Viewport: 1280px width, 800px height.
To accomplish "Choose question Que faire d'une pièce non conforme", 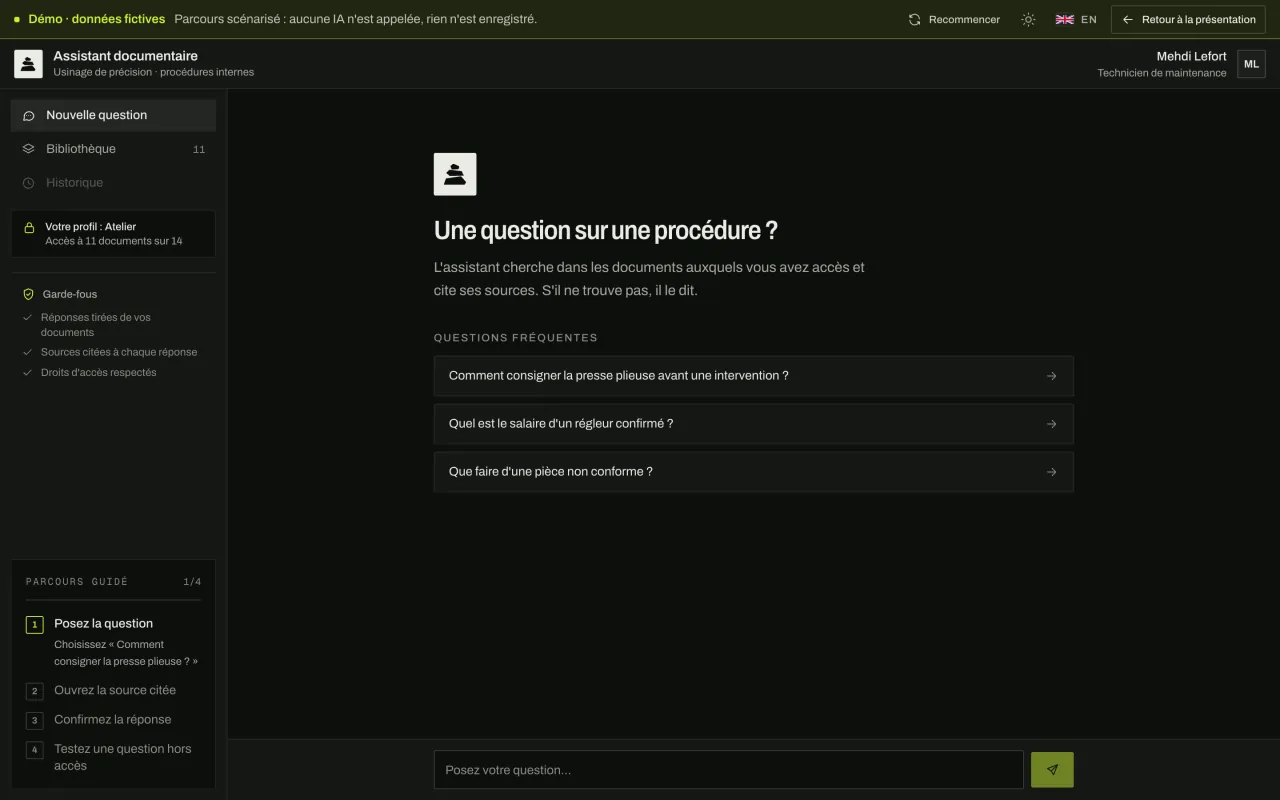I will point(753,472).
